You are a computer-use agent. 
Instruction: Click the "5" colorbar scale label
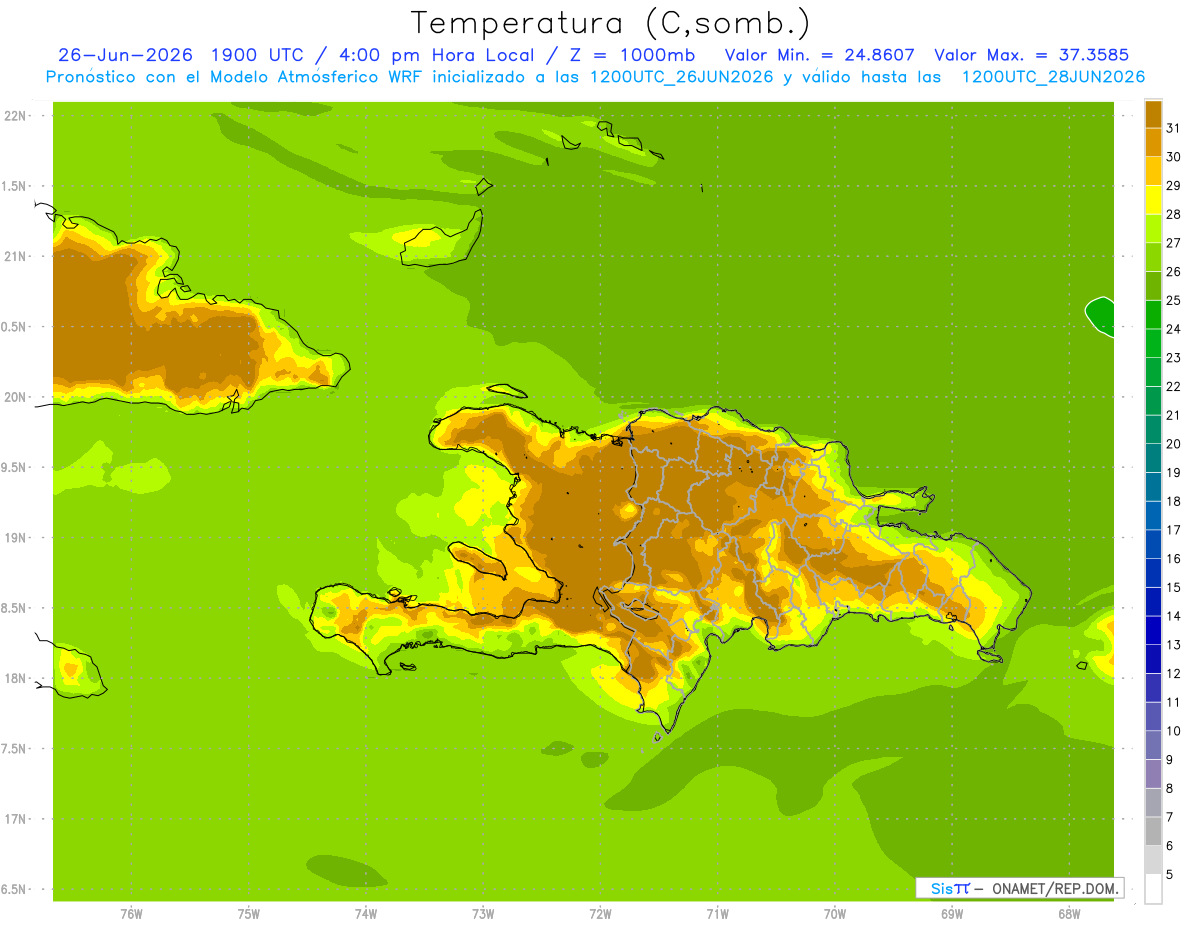point(1170,875)
